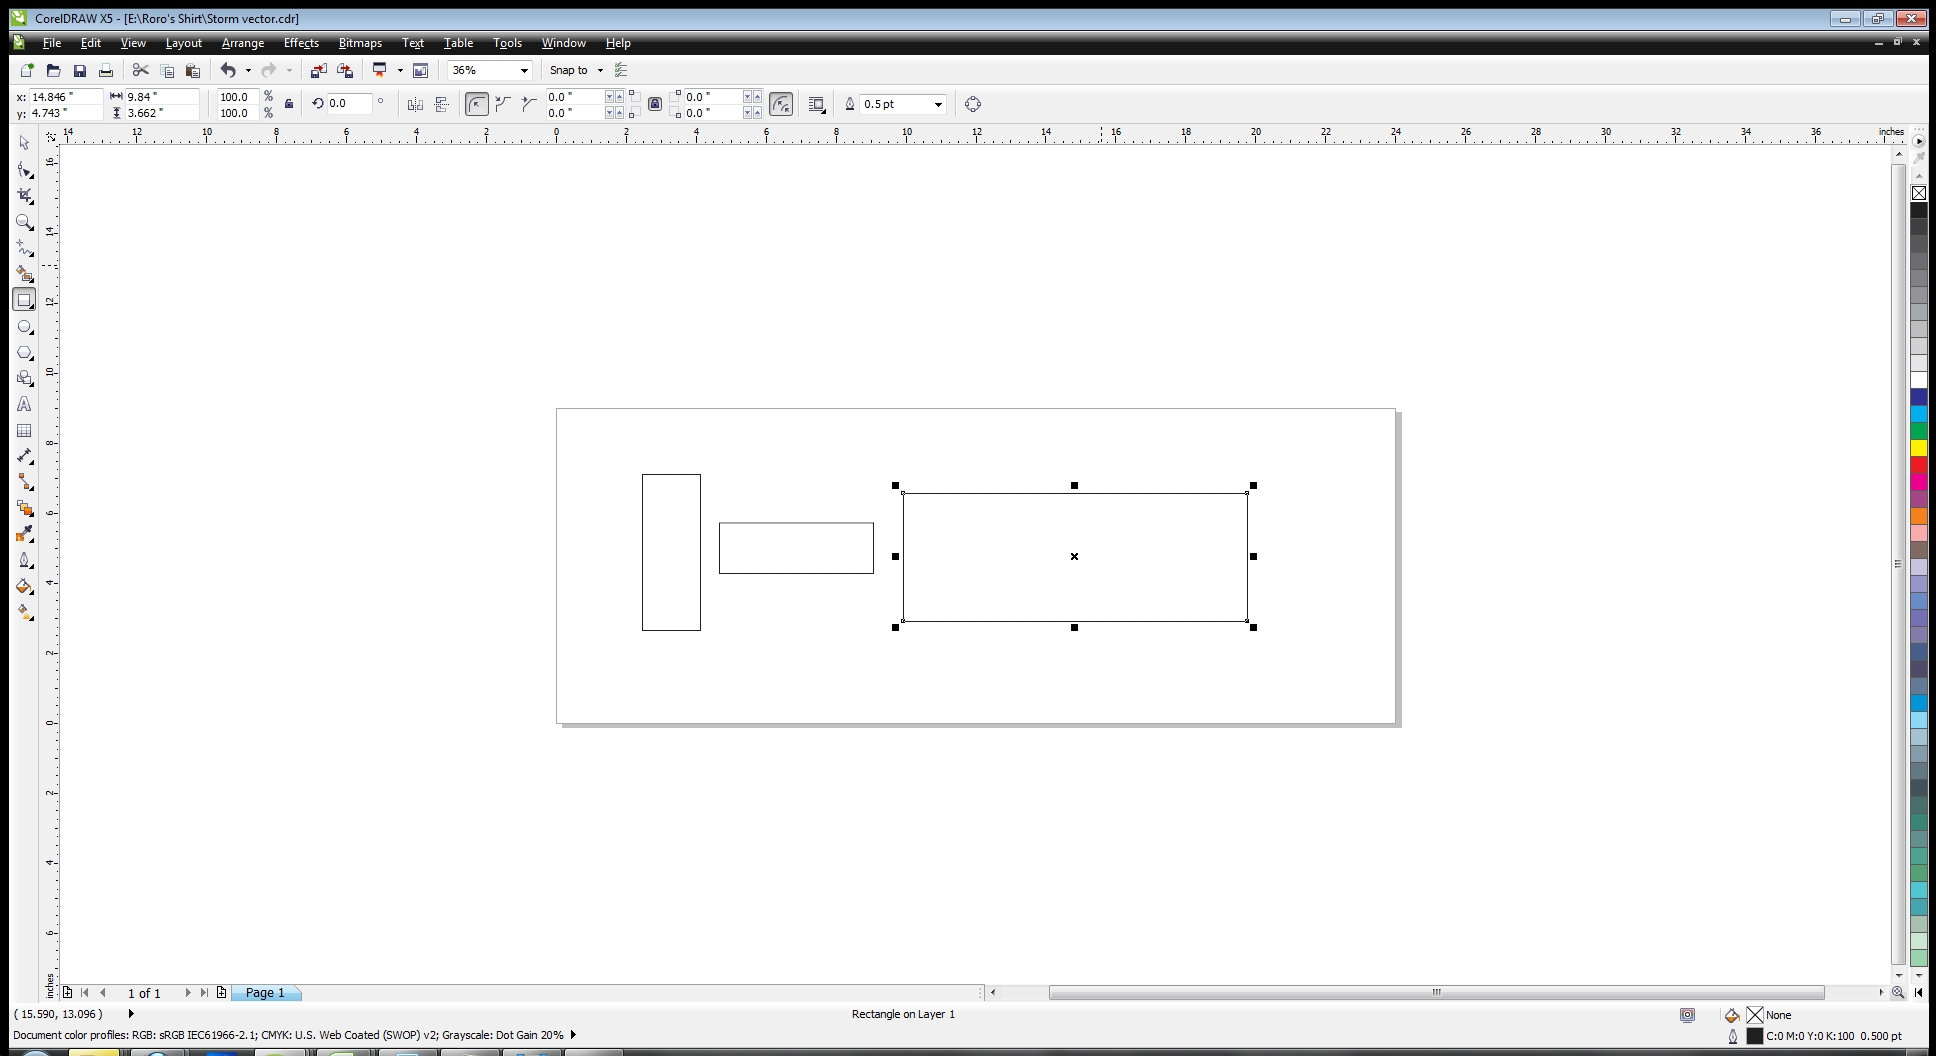
Task: Pick the yellow palette swatch
Action: (x=1919, y=448)
